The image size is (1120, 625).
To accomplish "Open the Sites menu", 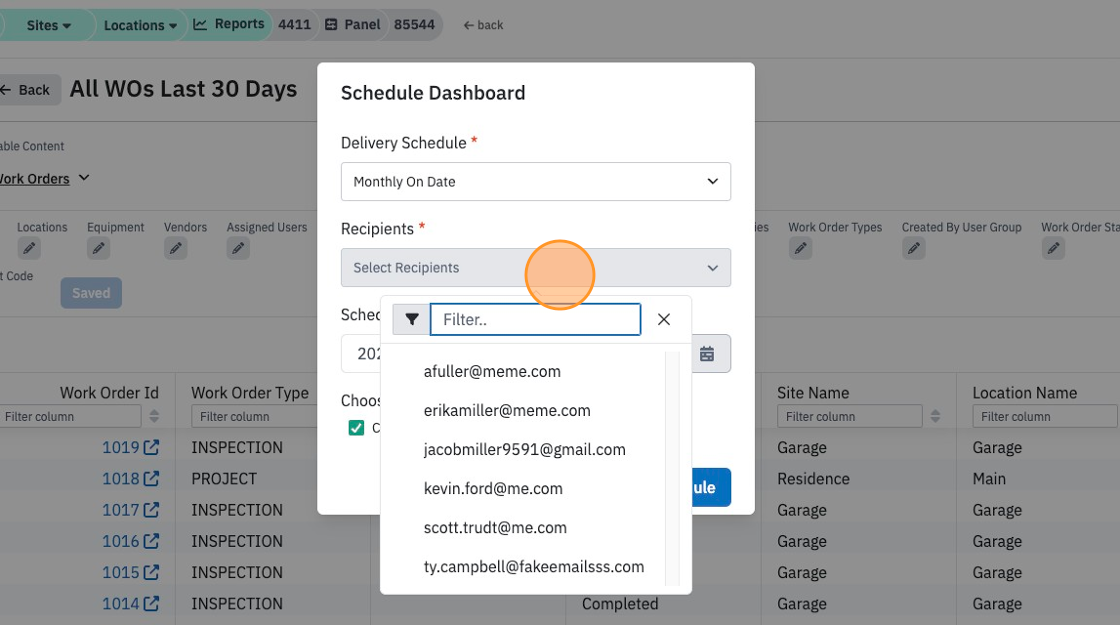I will [x=48, y=25].
